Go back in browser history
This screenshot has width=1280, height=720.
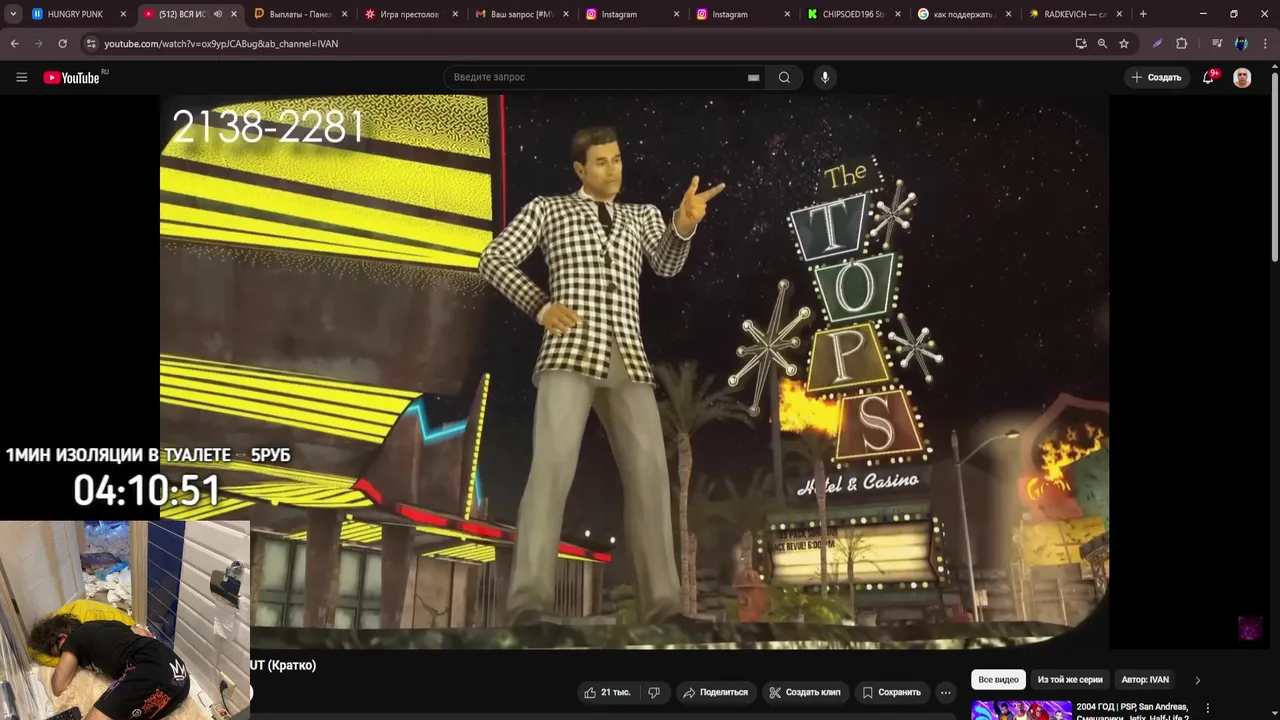point(14,44)
